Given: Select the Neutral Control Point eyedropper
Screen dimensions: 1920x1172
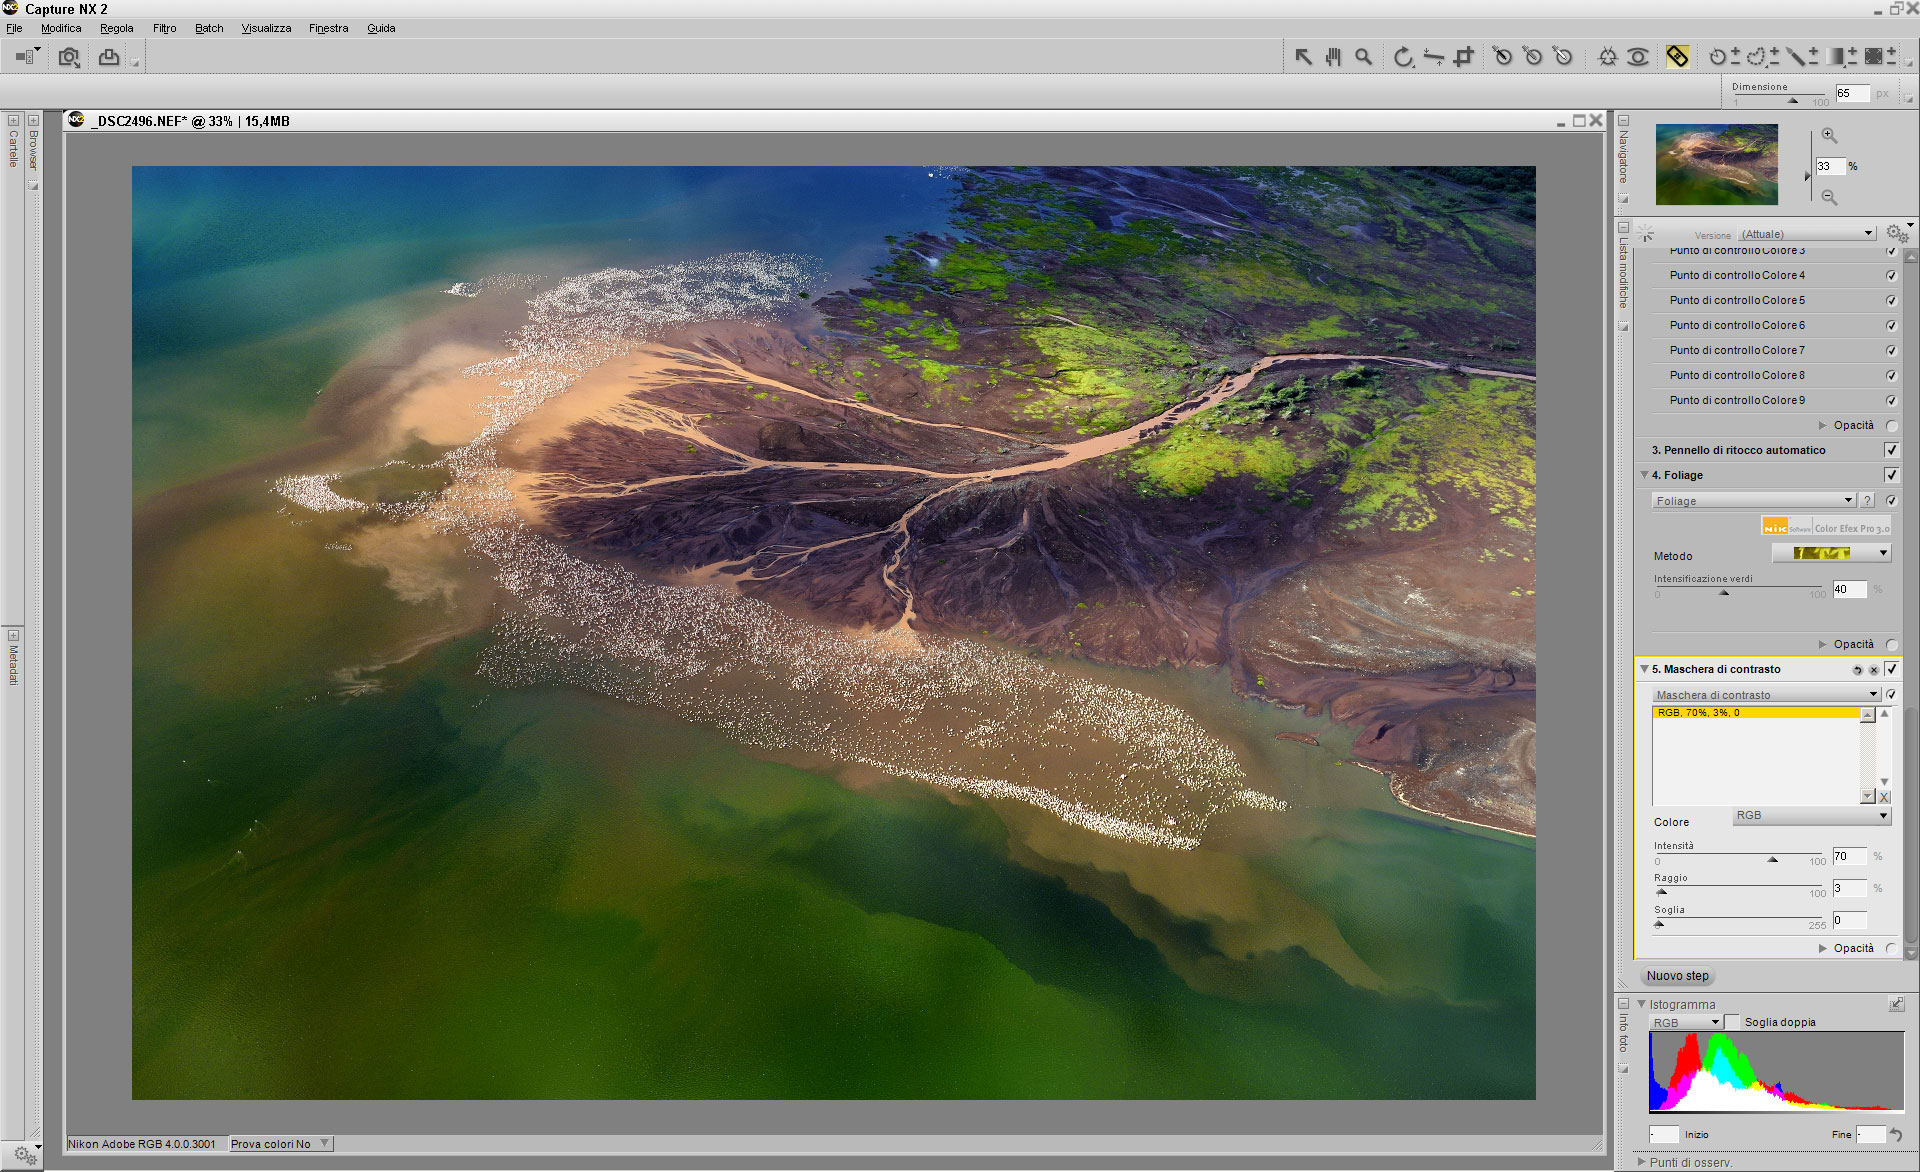Looking at the screenshot, I should tap(1533, 57).
